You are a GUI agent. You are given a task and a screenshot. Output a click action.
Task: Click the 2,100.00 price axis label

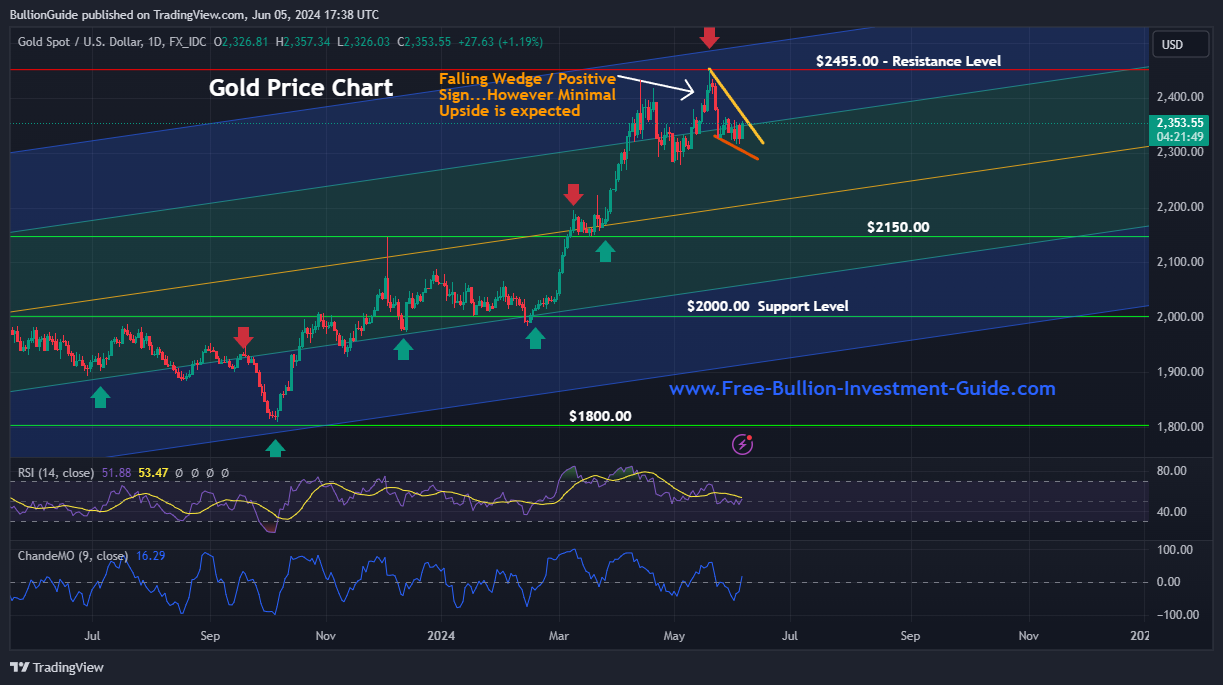1178,262
